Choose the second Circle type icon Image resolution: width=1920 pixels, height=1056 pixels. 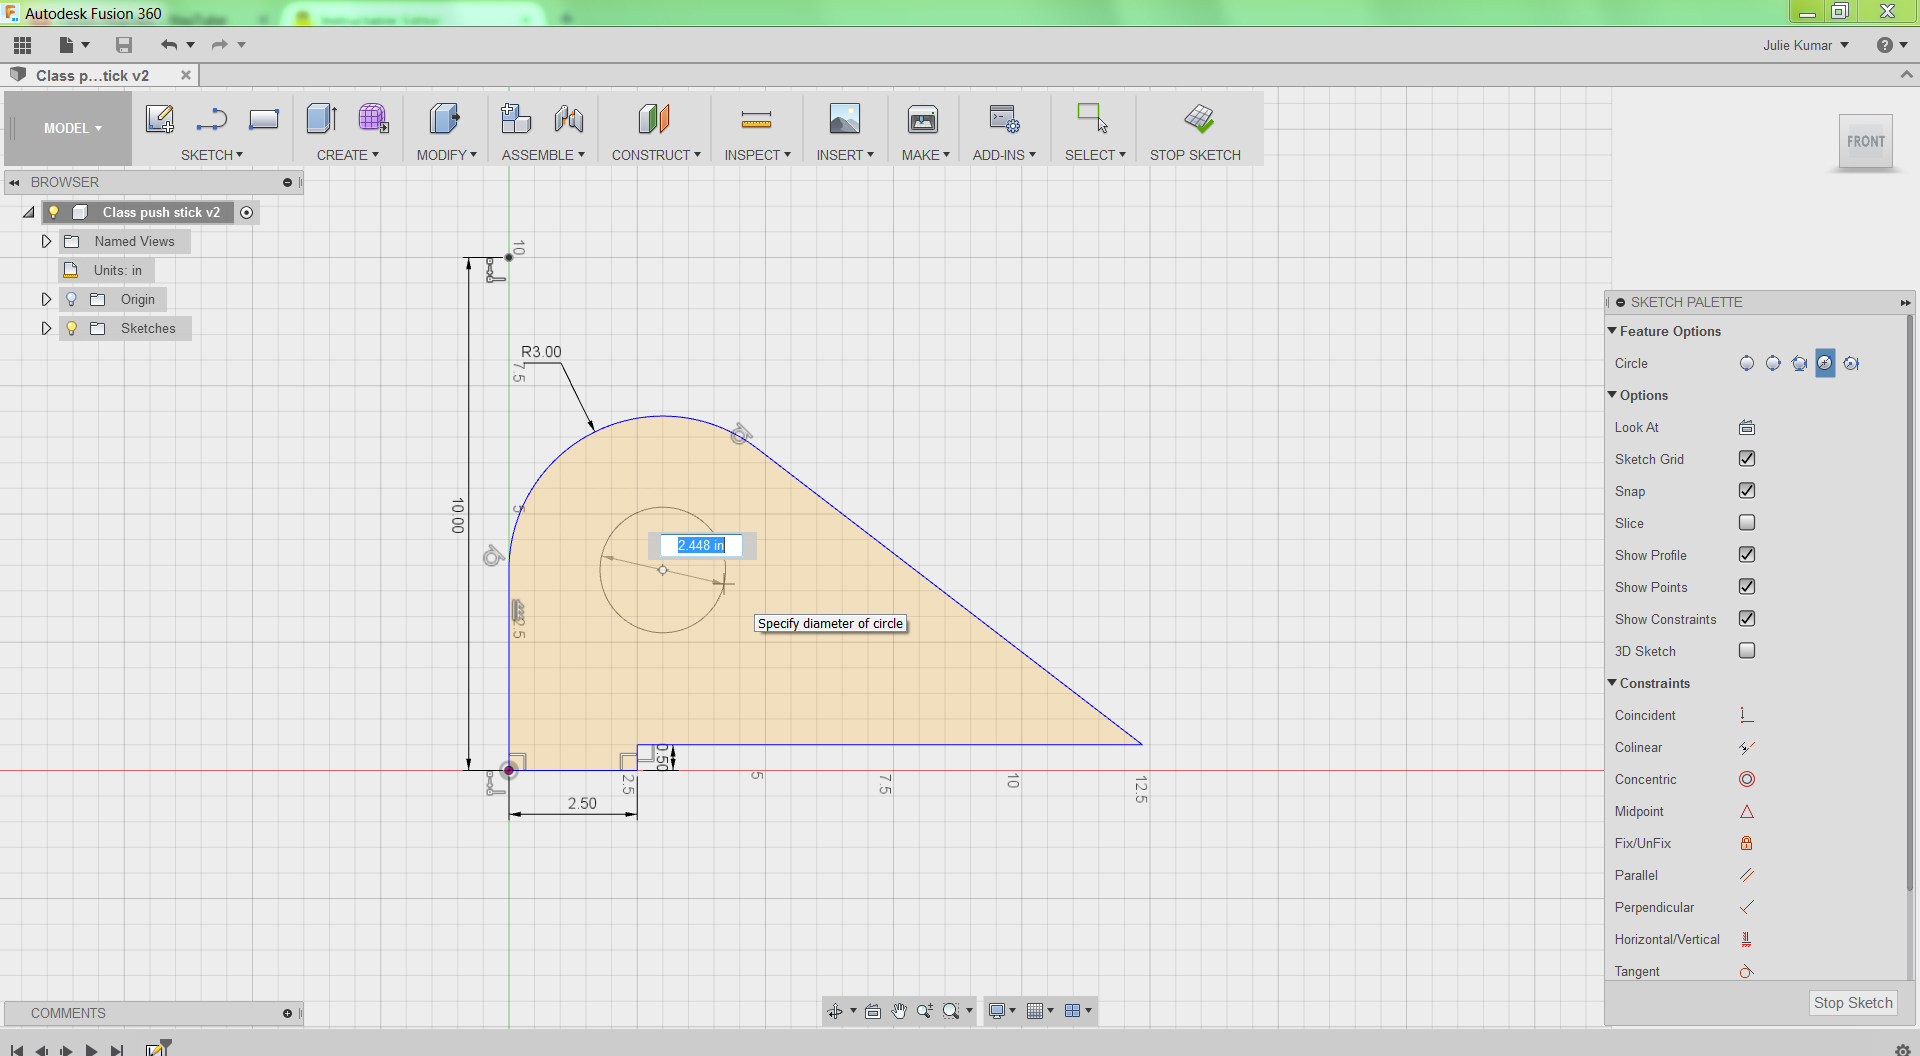point(1773,363)
